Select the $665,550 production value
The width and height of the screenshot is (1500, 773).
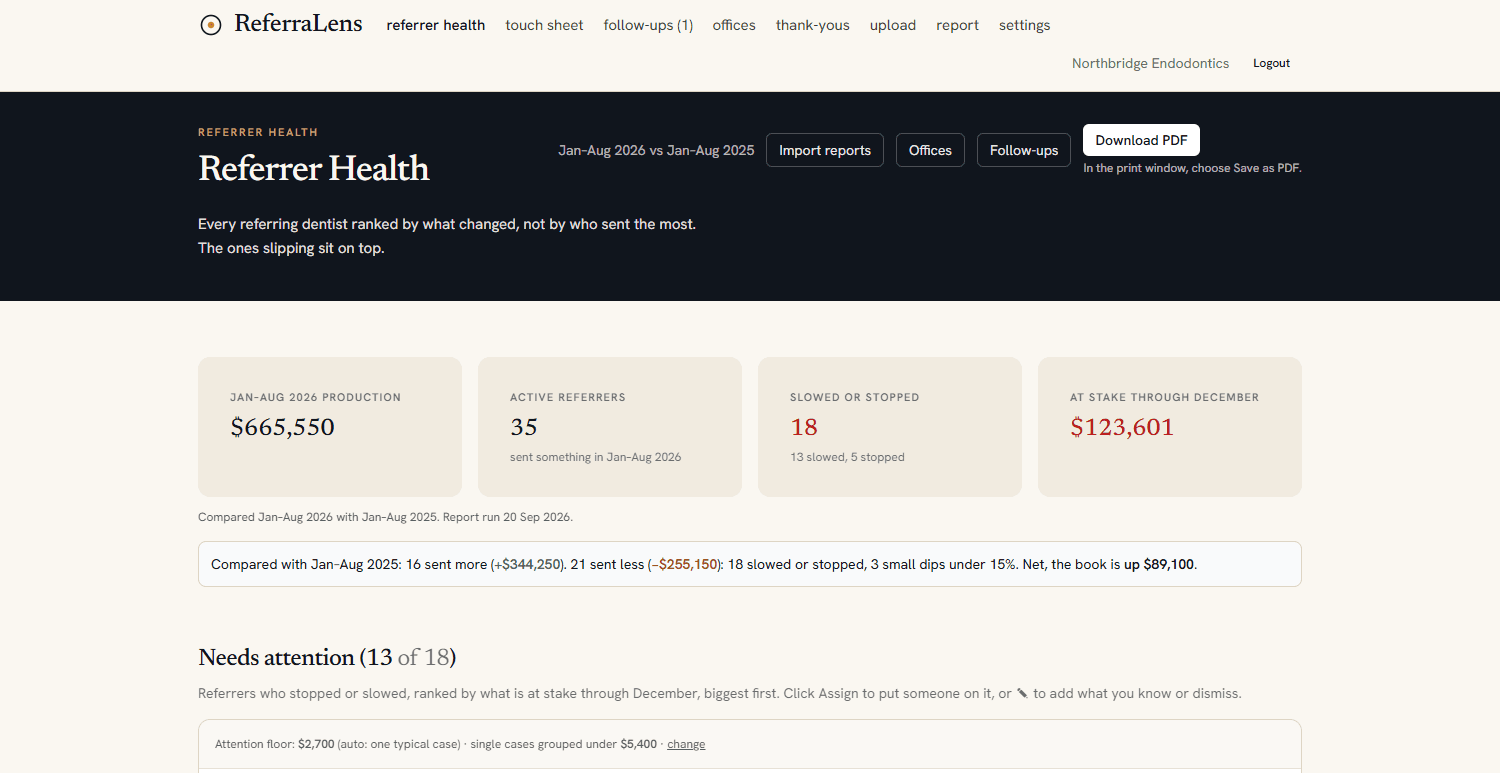click(282, 427)
